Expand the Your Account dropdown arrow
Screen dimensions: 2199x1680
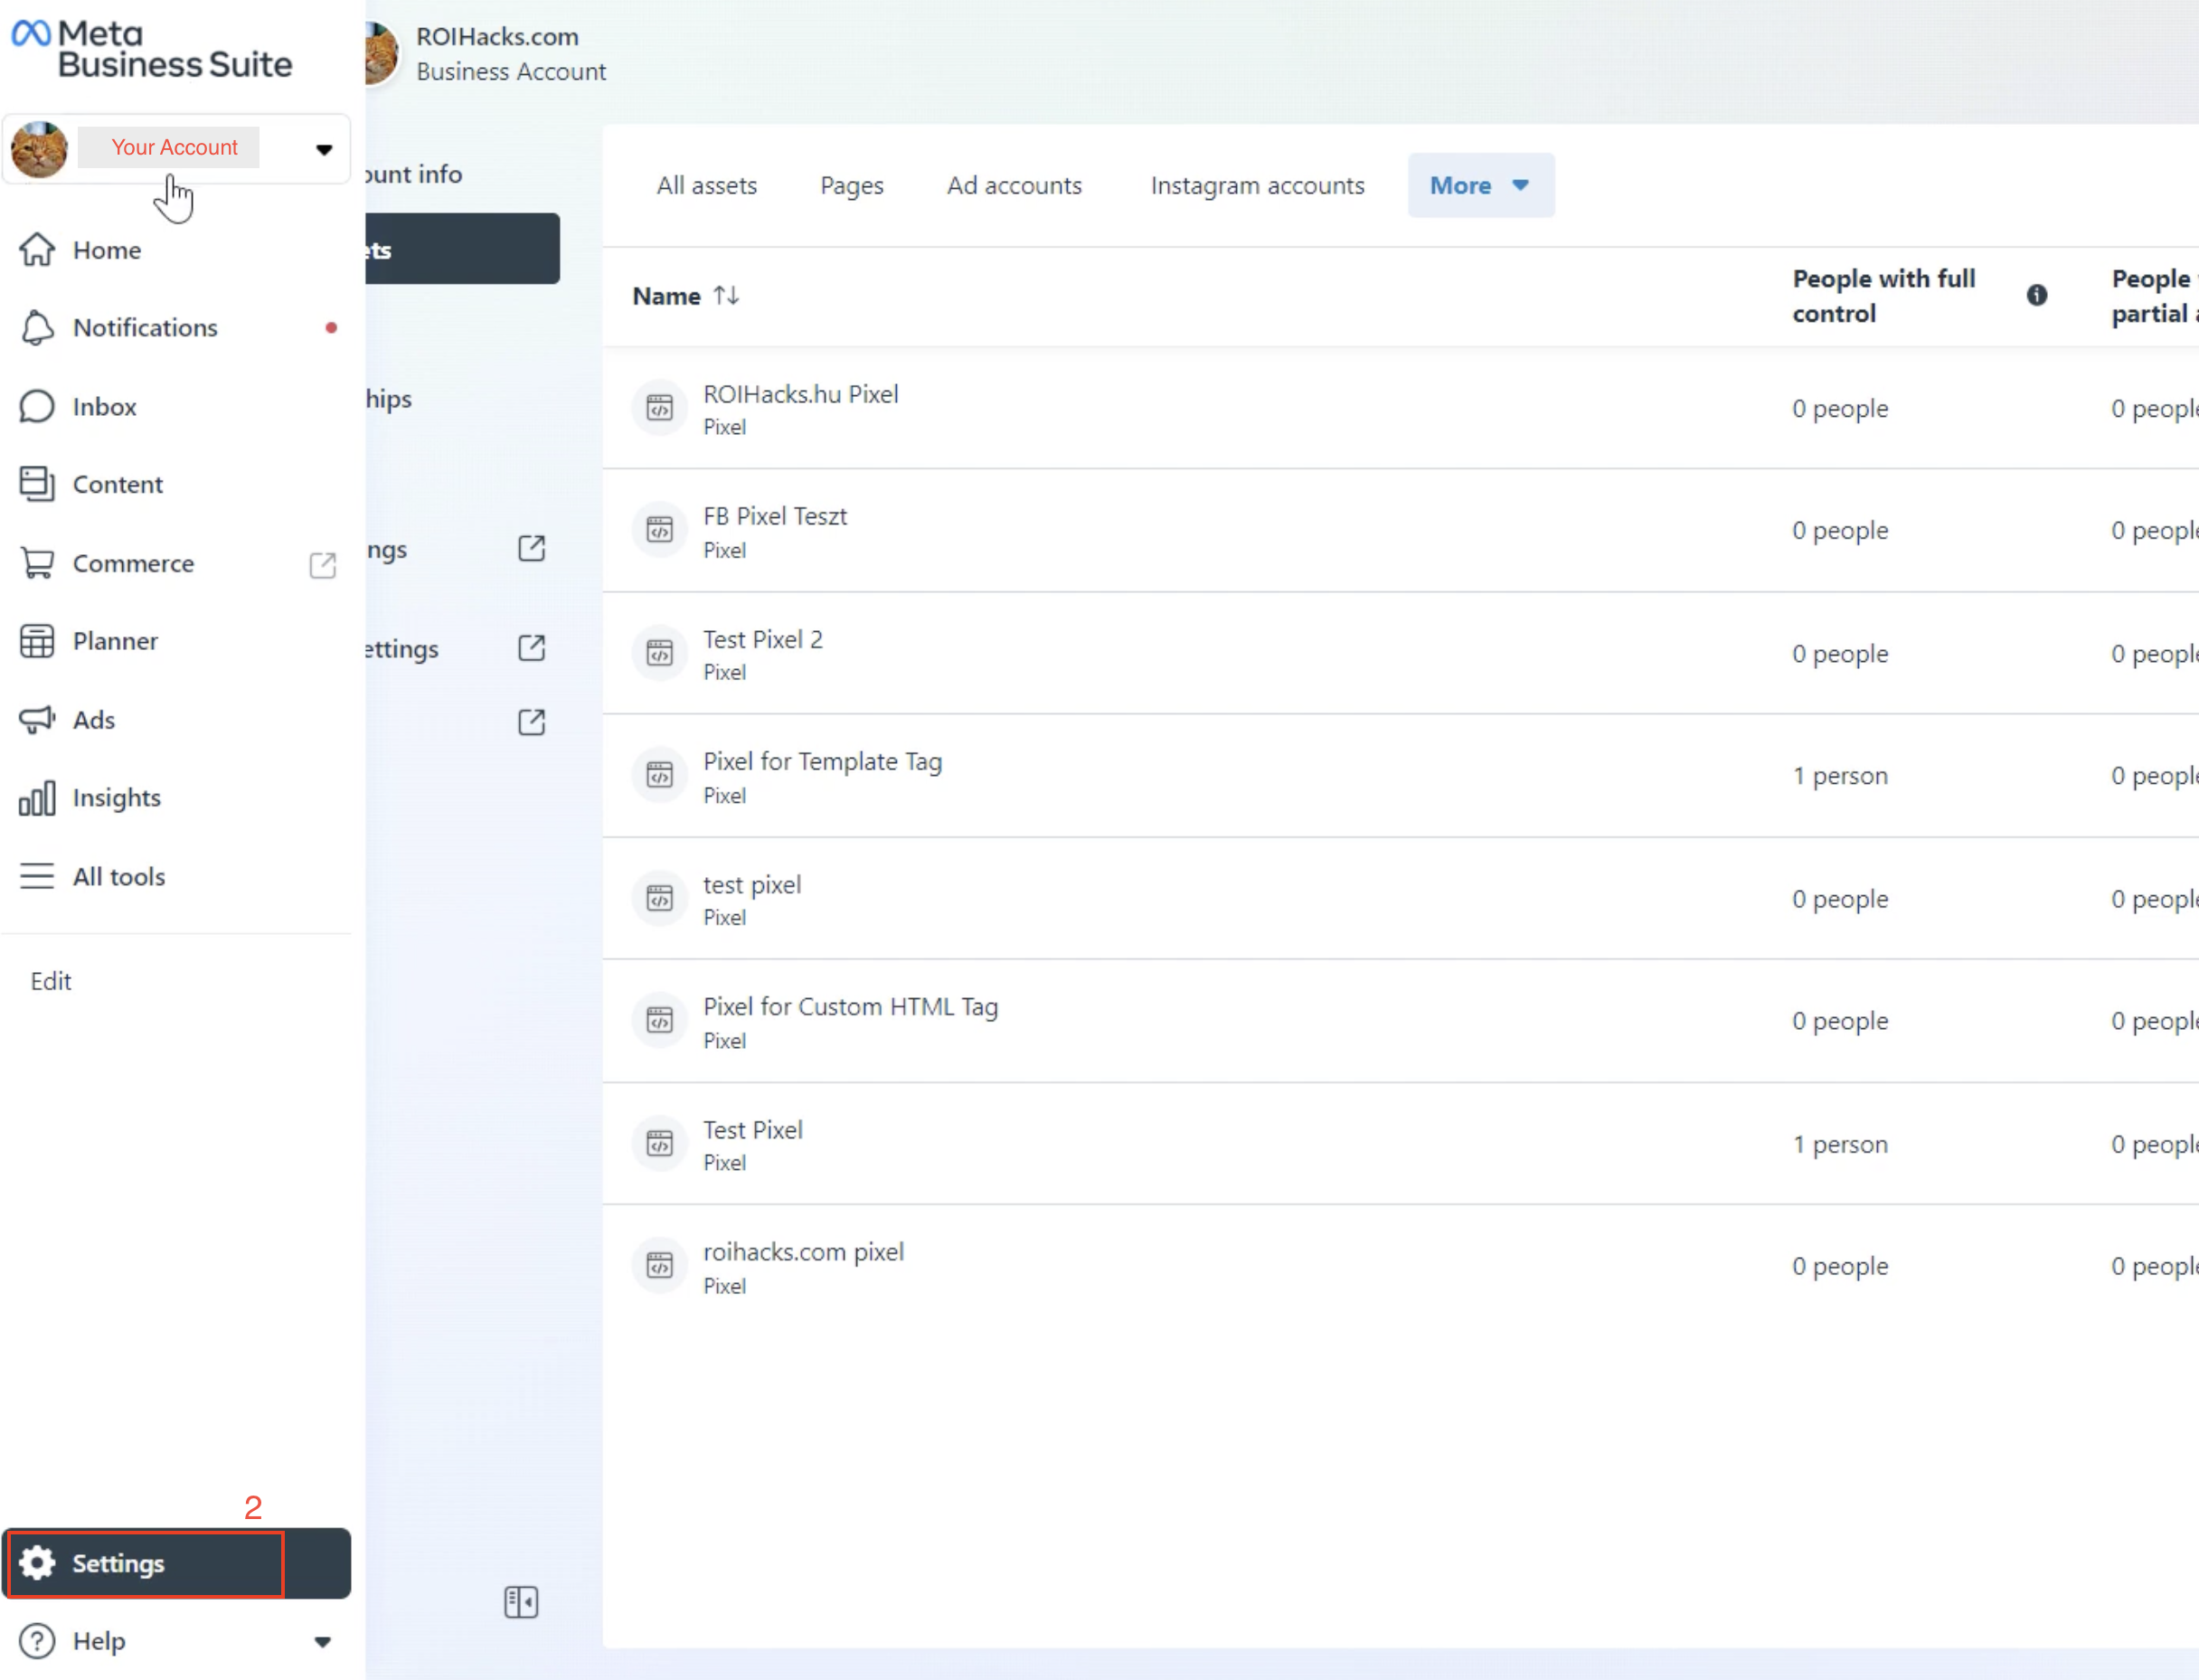click(324, 150)
